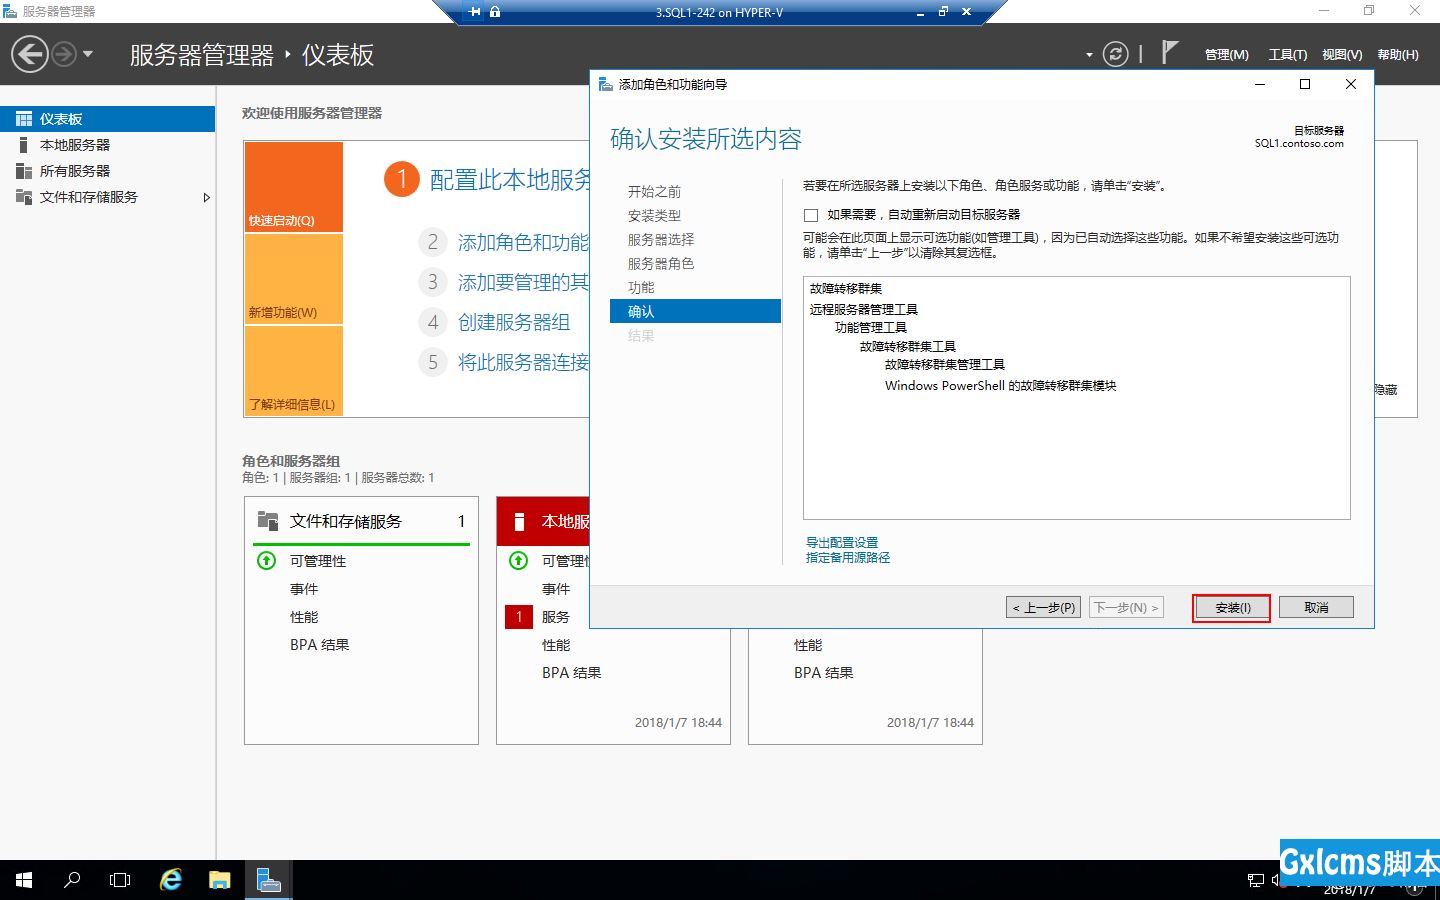Select 仪表板 in the left sidebar
The height and width of the screenshot is (900, 1440).
[x=107, y=119]
